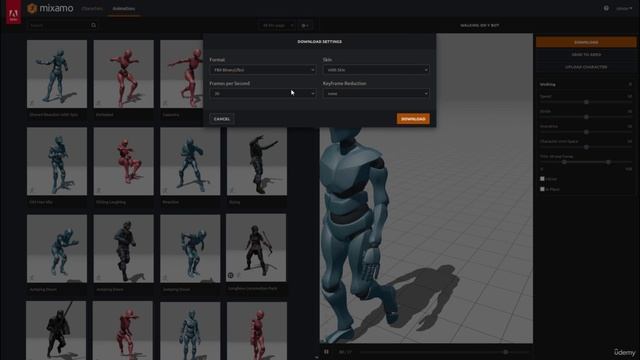640x360 pixels.
Task: Select the Longbow Locomotion Pack thumbnail
Action: (x=256, y=248)
